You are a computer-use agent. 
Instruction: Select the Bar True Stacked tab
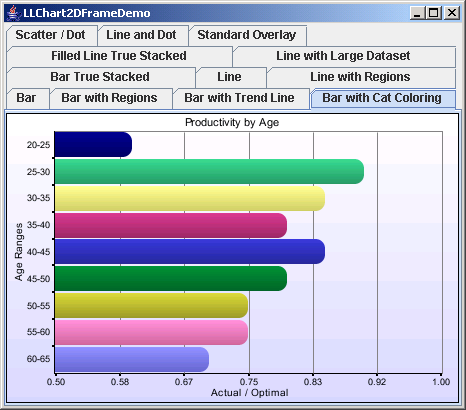[101, 77]
